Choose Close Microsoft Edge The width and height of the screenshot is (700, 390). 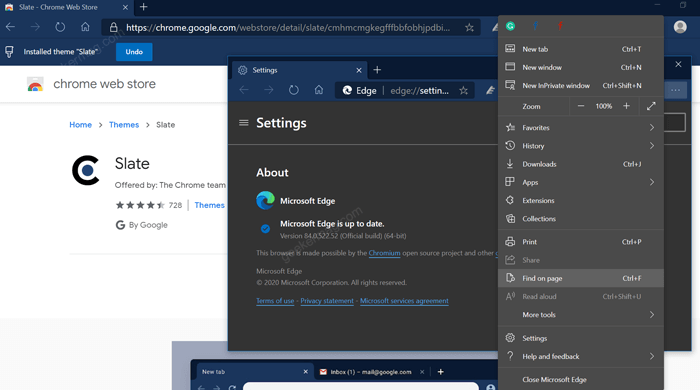click(580, 380)
